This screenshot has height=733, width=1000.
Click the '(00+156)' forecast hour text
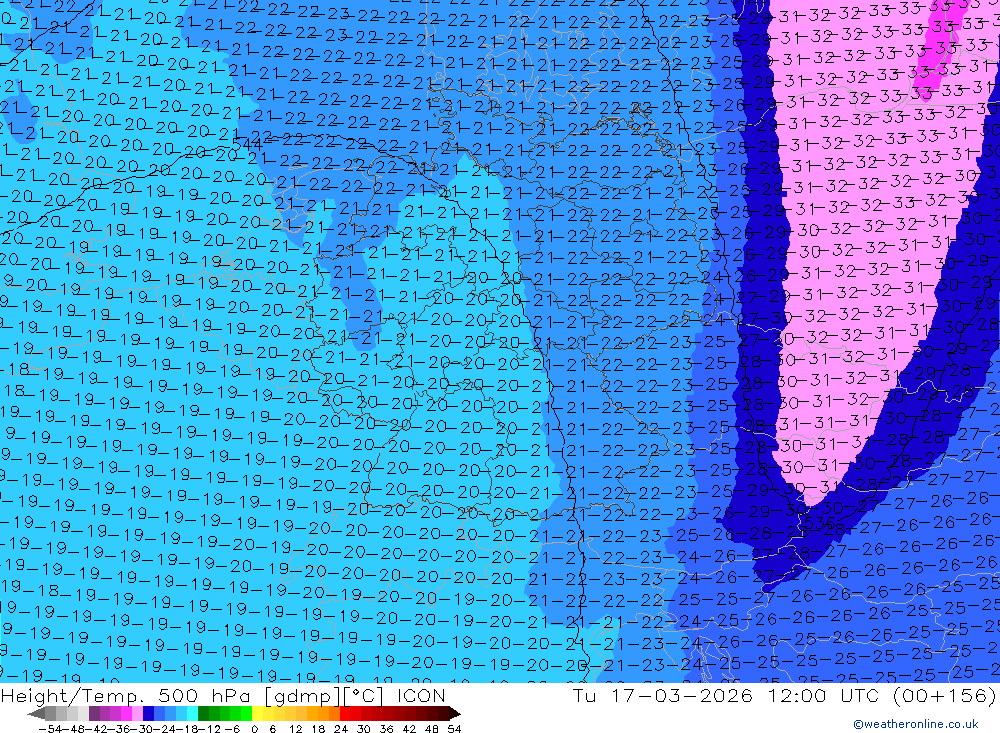945,695
